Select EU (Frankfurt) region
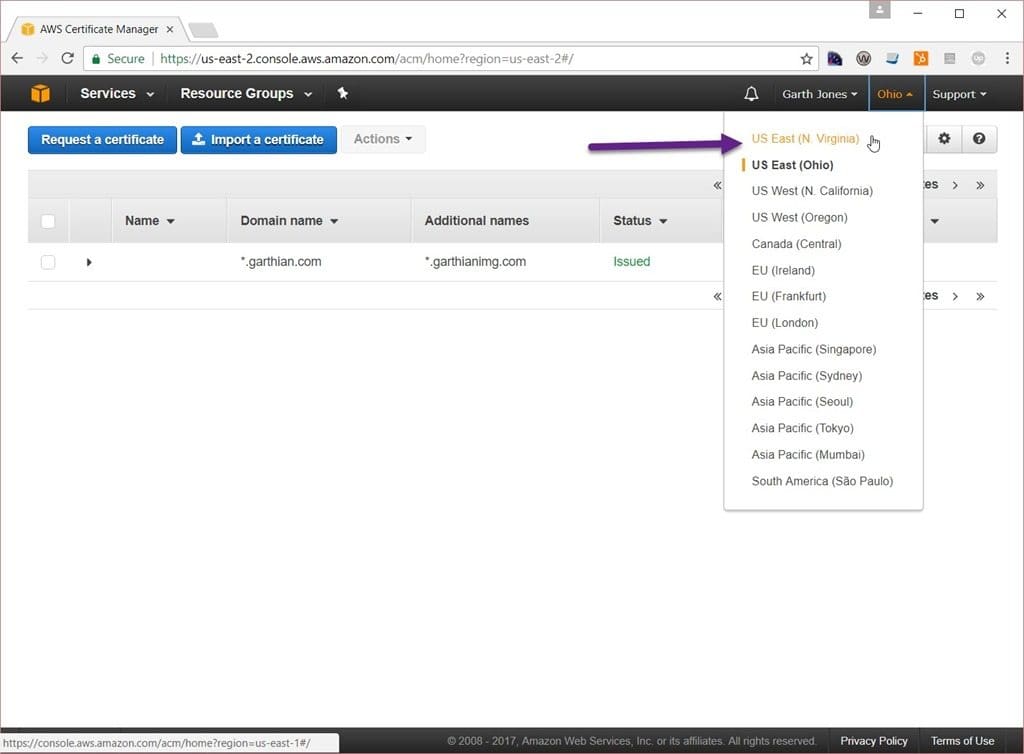The image size is (1024, 754). pos(788,296)
